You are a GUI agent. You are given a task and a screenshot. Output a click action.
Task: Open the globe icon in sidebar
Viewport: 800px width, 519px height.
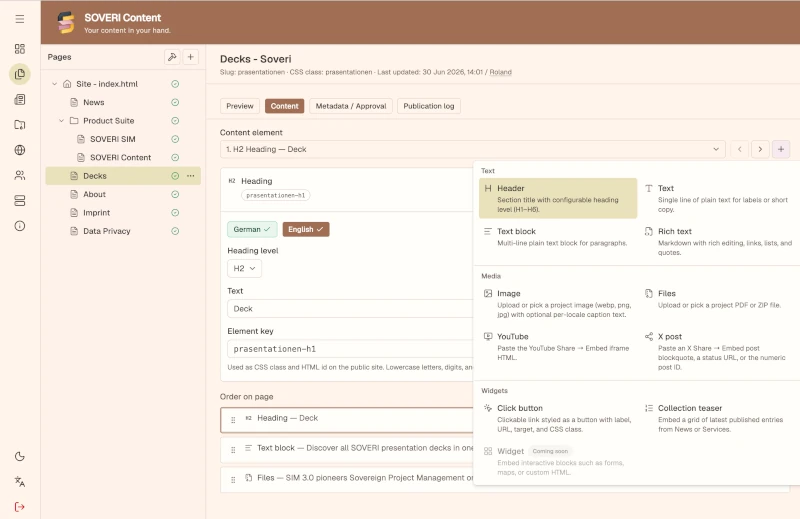click(19, 150)
